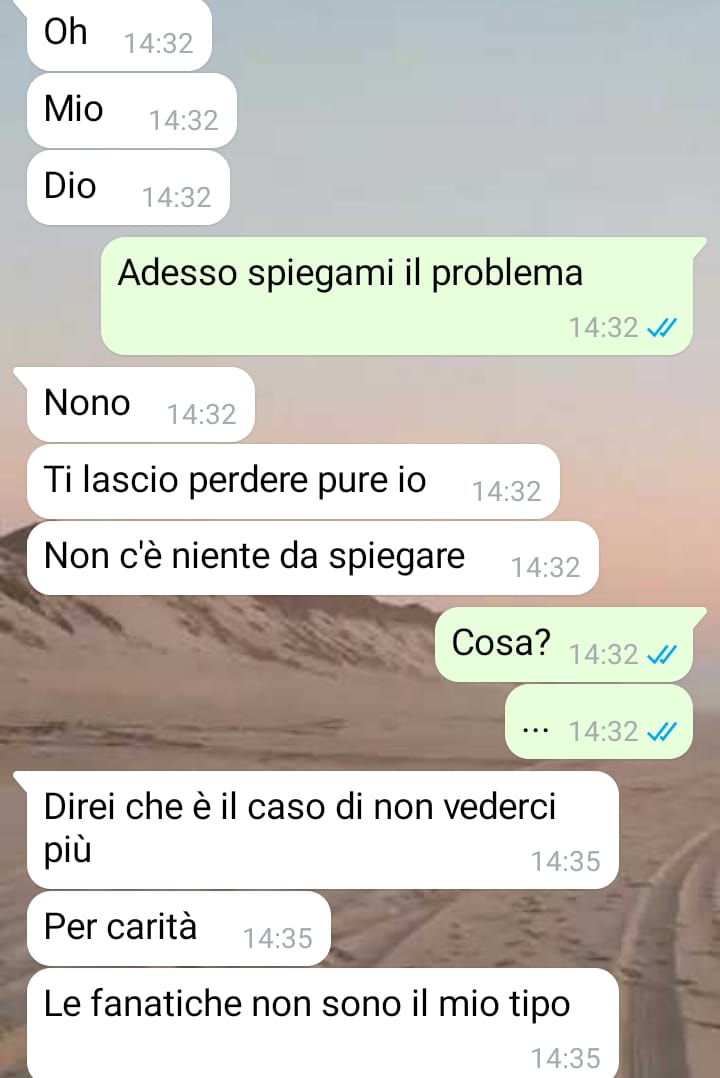Select 'Adesso spiegami il problema' message
The height and width of the screenshot is (1078, 720).
[x=399, y=296]
